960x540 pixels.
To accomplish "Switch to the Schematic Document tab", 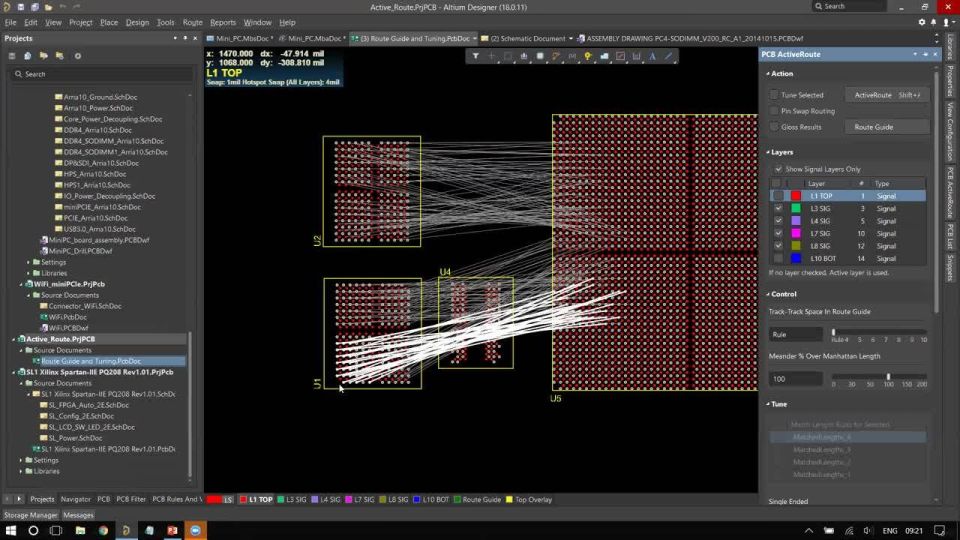I will [x=527, y=38].
